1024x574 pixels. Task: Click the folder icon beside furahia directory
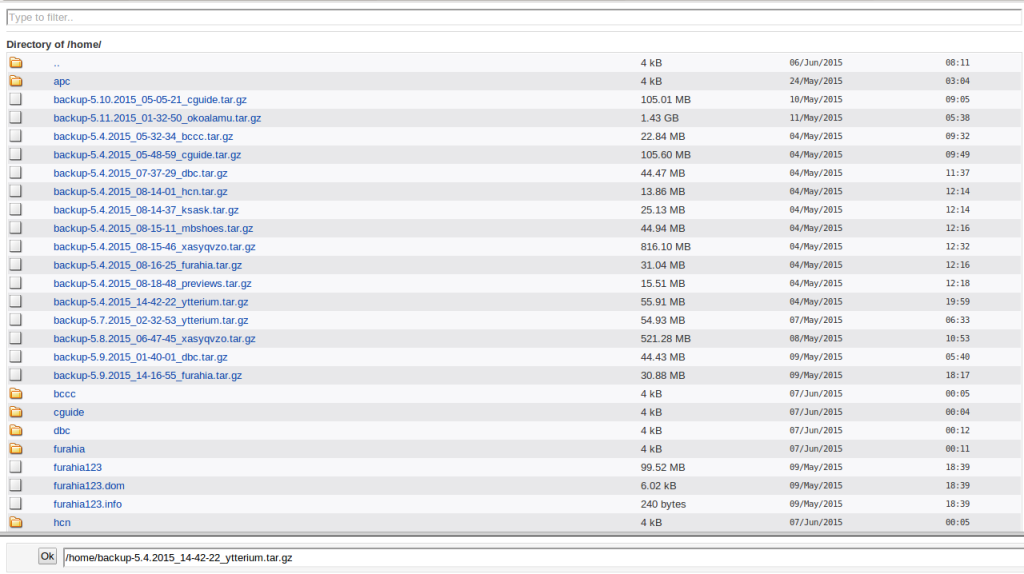(x=16, y=449)
